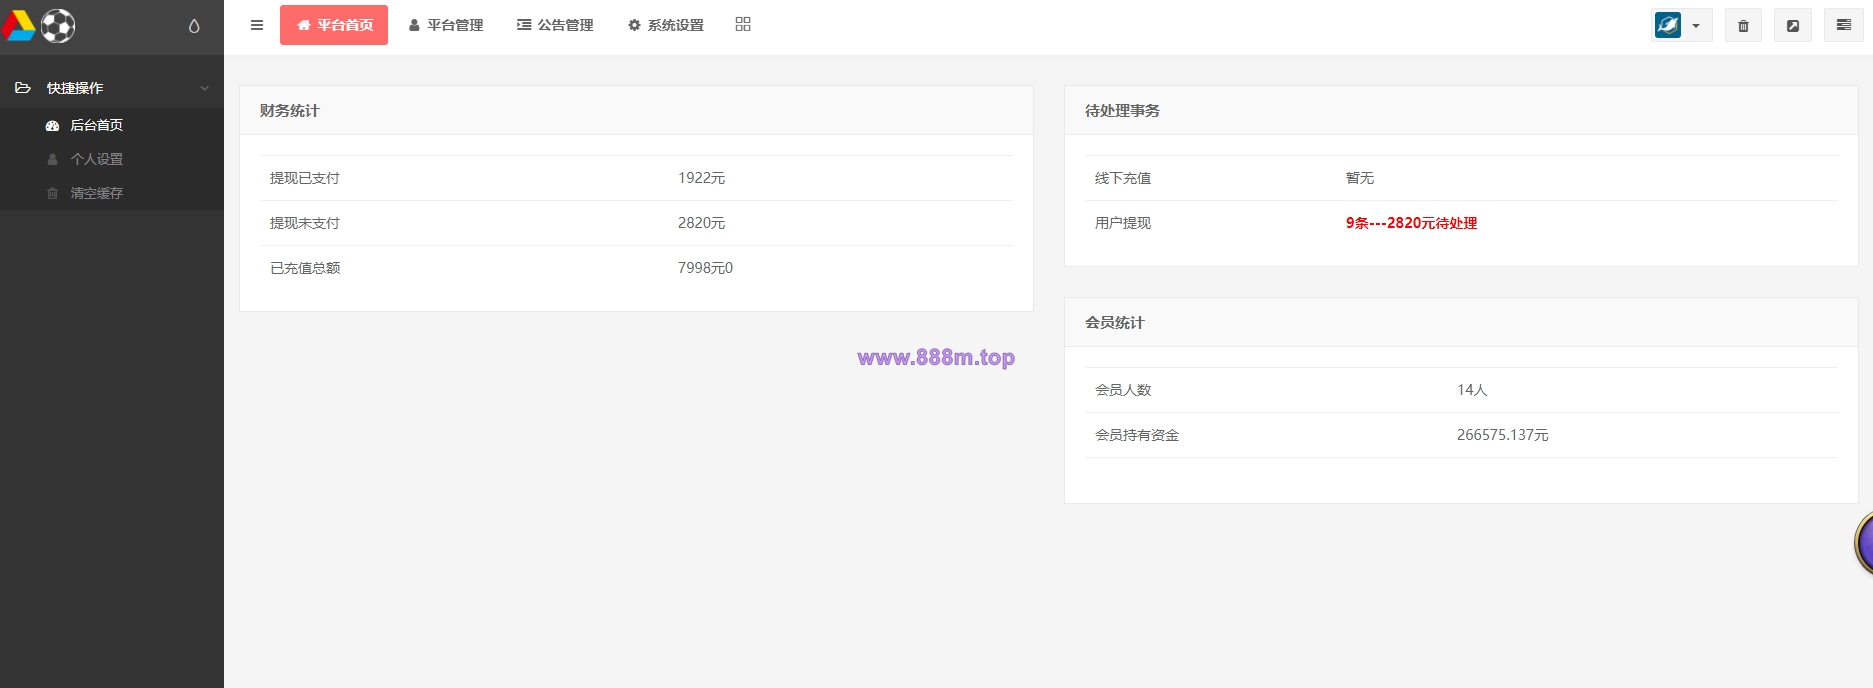Open the 平台首页 tab
The width and height of the screenshot is (1873, 688).
click(x=334, y=25)
